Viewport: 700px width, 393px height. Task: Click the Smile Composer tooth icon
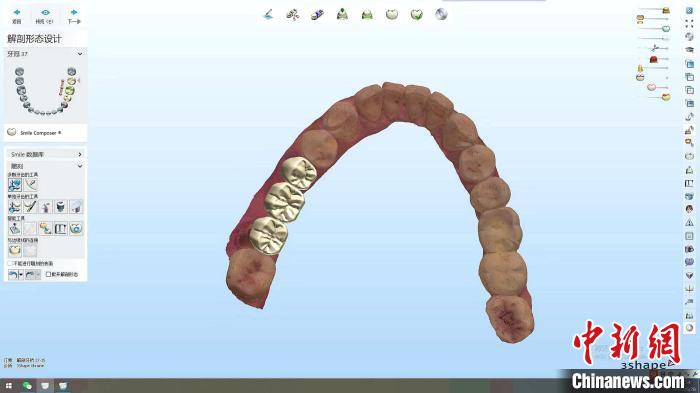[x=12, y=132]
